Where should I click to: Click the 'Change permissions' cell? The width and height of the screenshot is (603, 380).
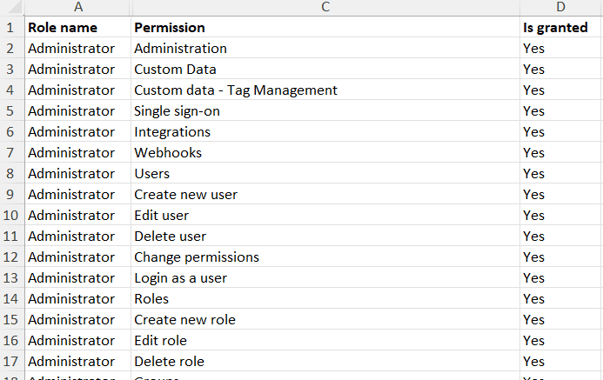click(x=325, y=257)
